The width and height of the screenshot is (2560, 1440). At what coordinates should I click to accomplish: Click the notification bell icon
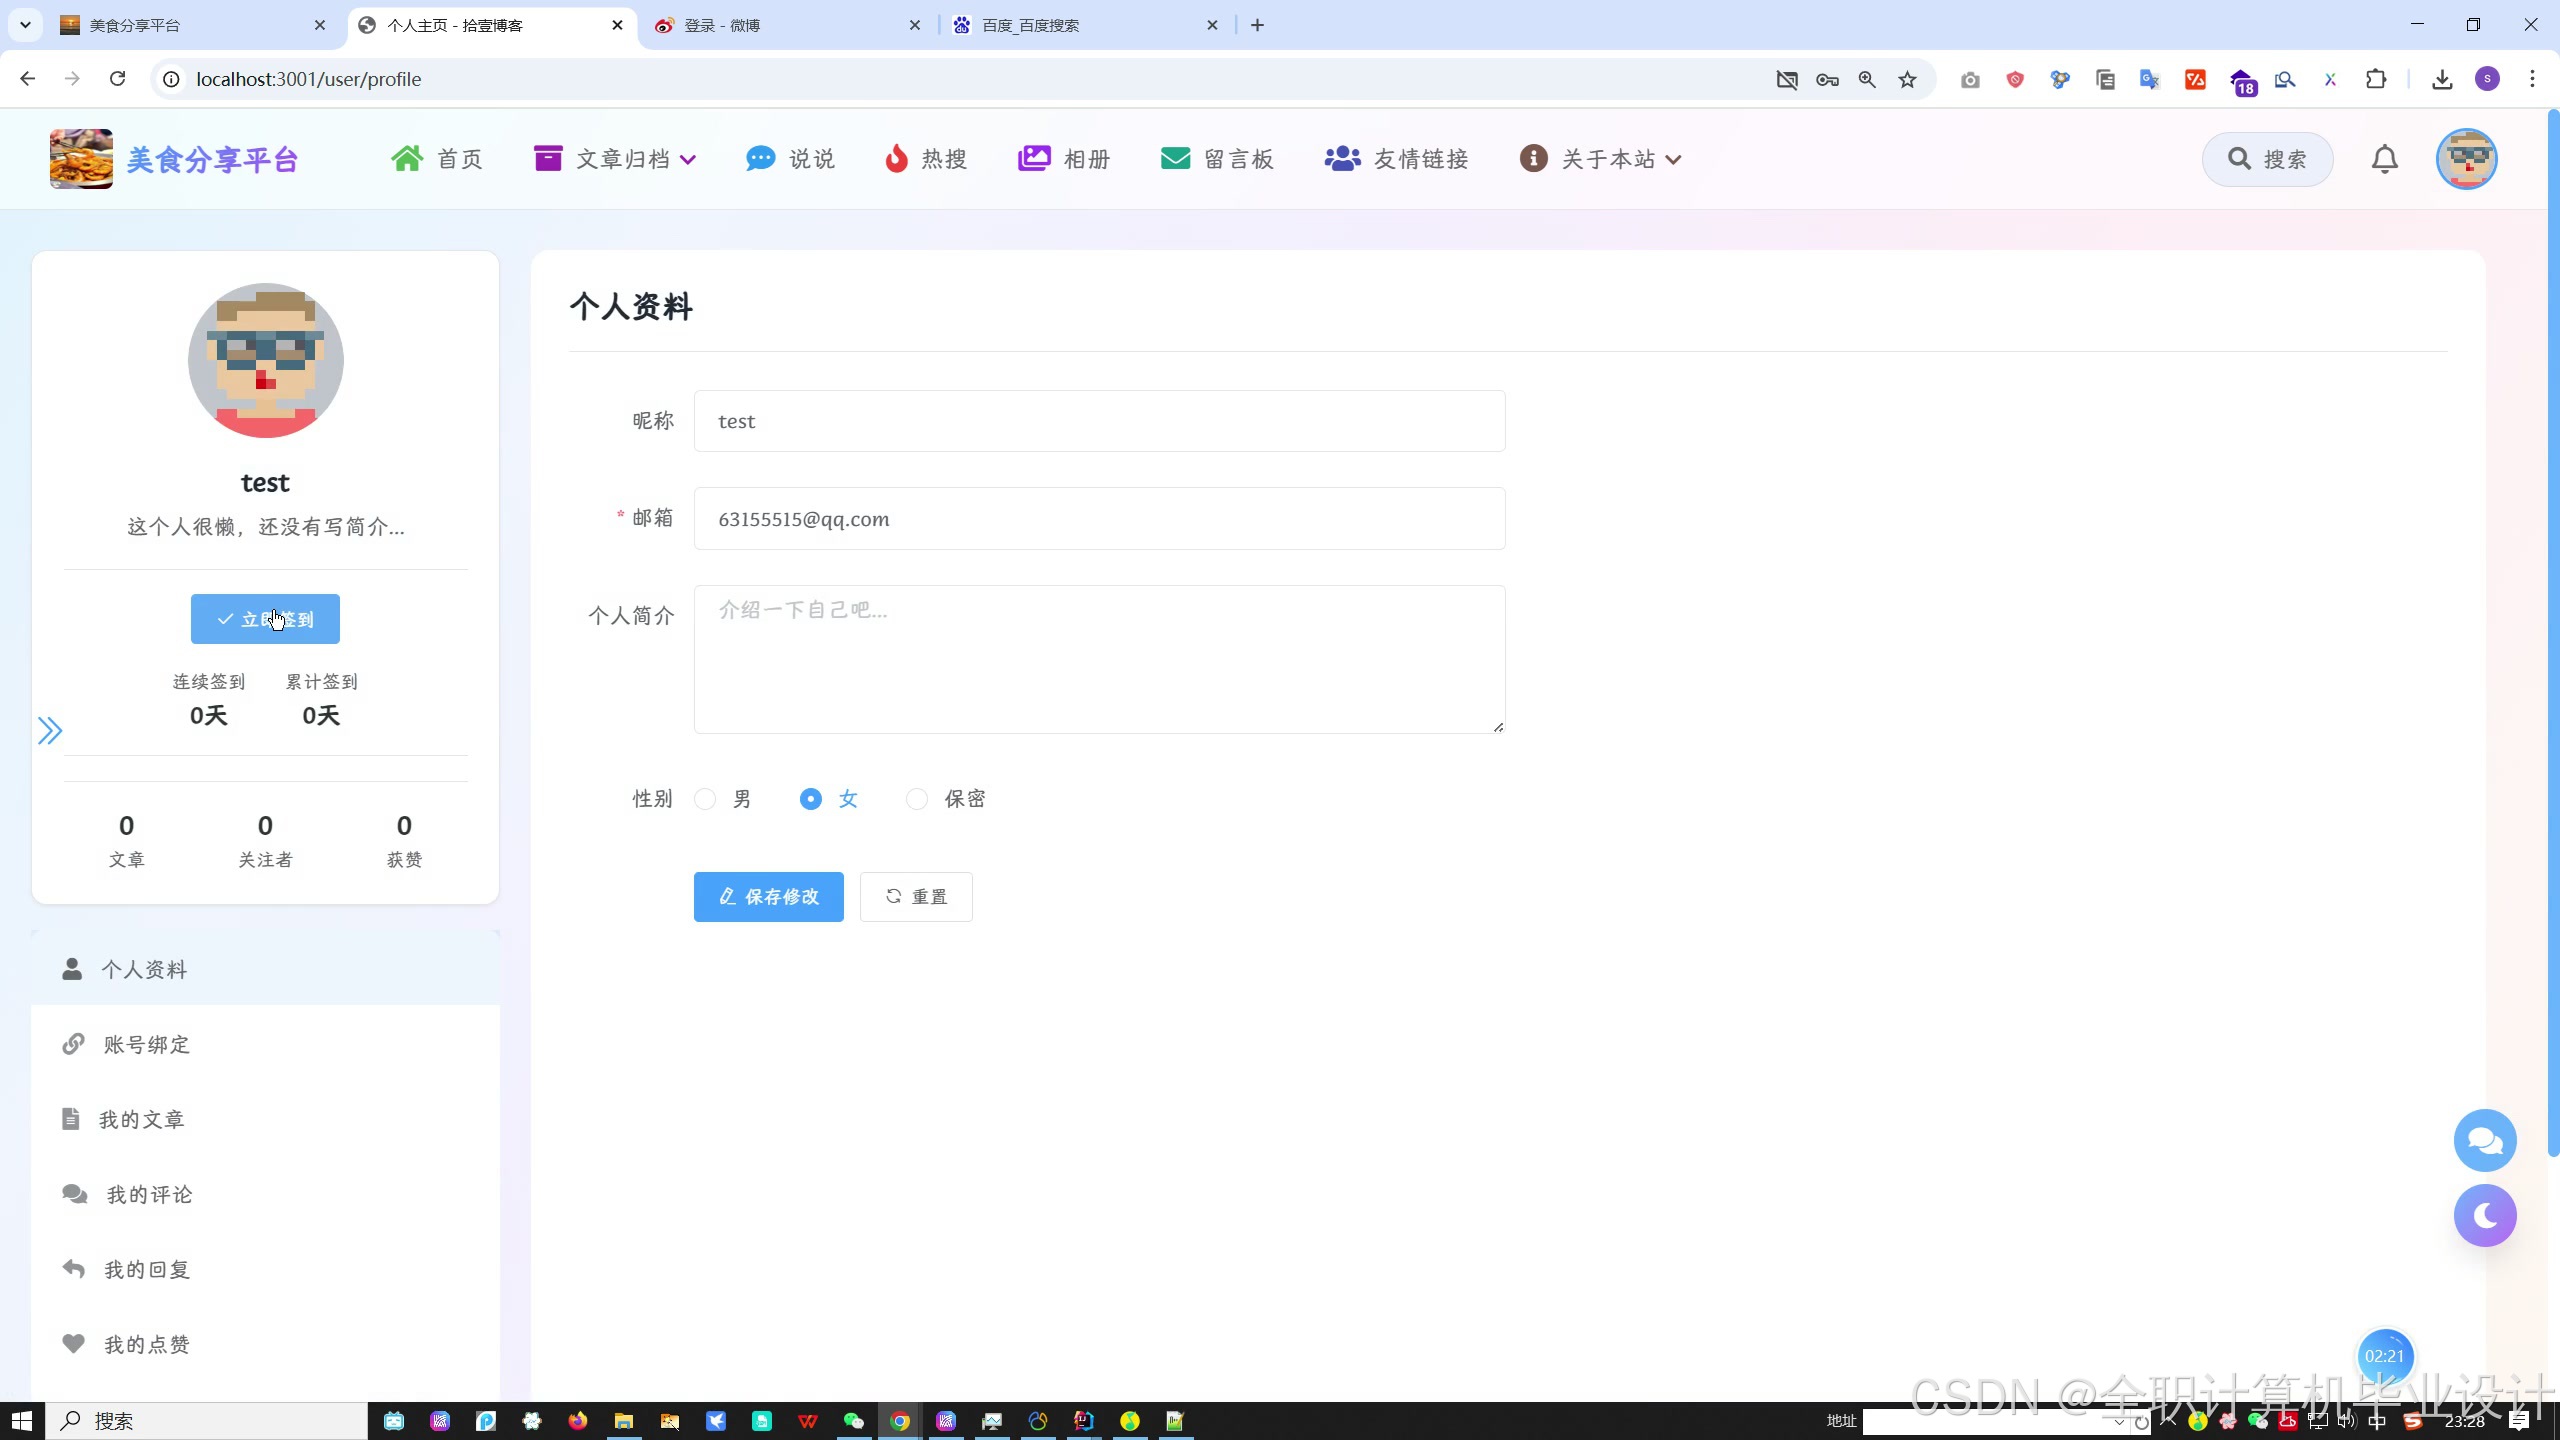tap(2384, 159)
